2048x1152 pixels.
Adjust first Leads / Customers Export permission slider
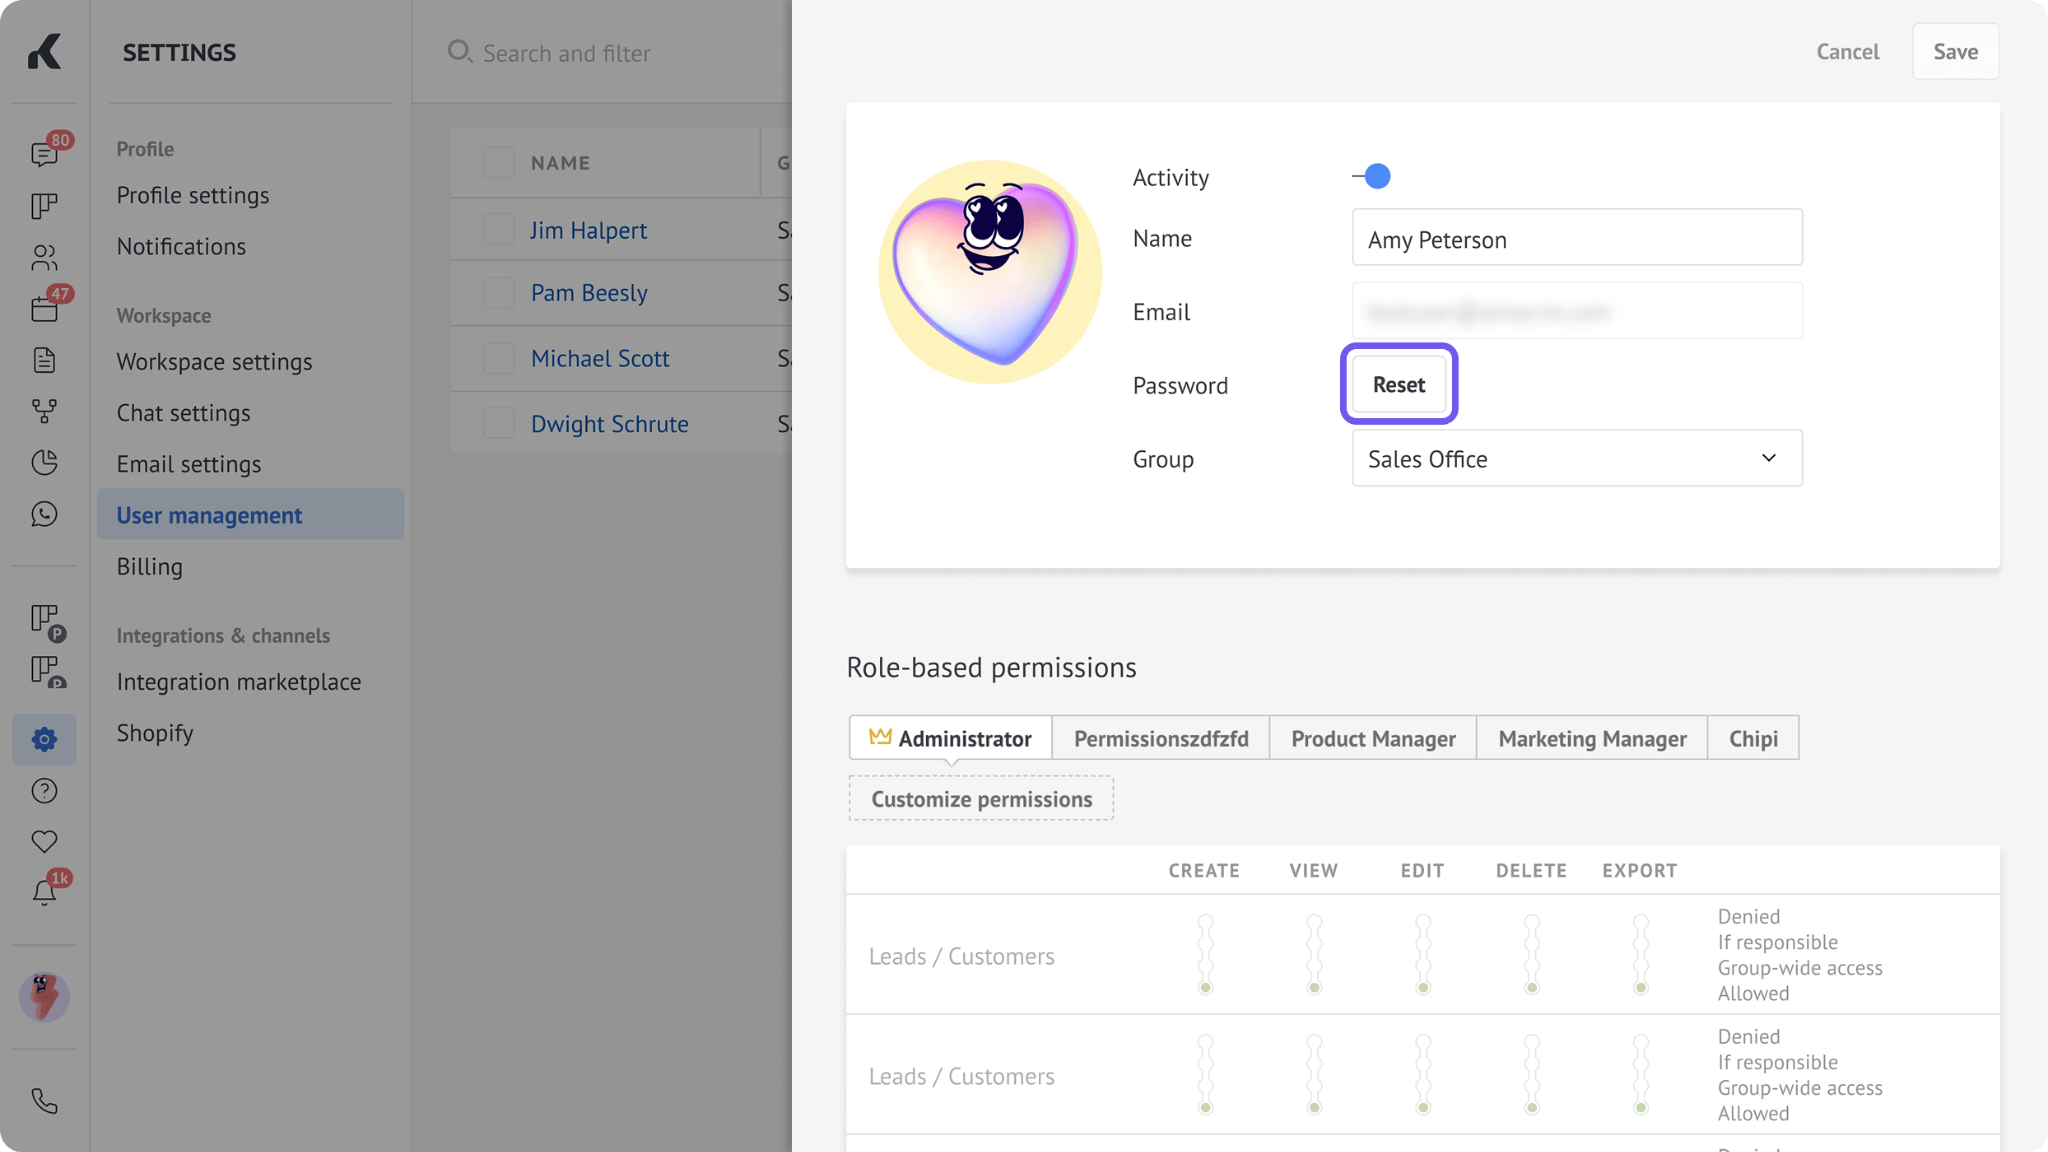[x=1640, y=954]
